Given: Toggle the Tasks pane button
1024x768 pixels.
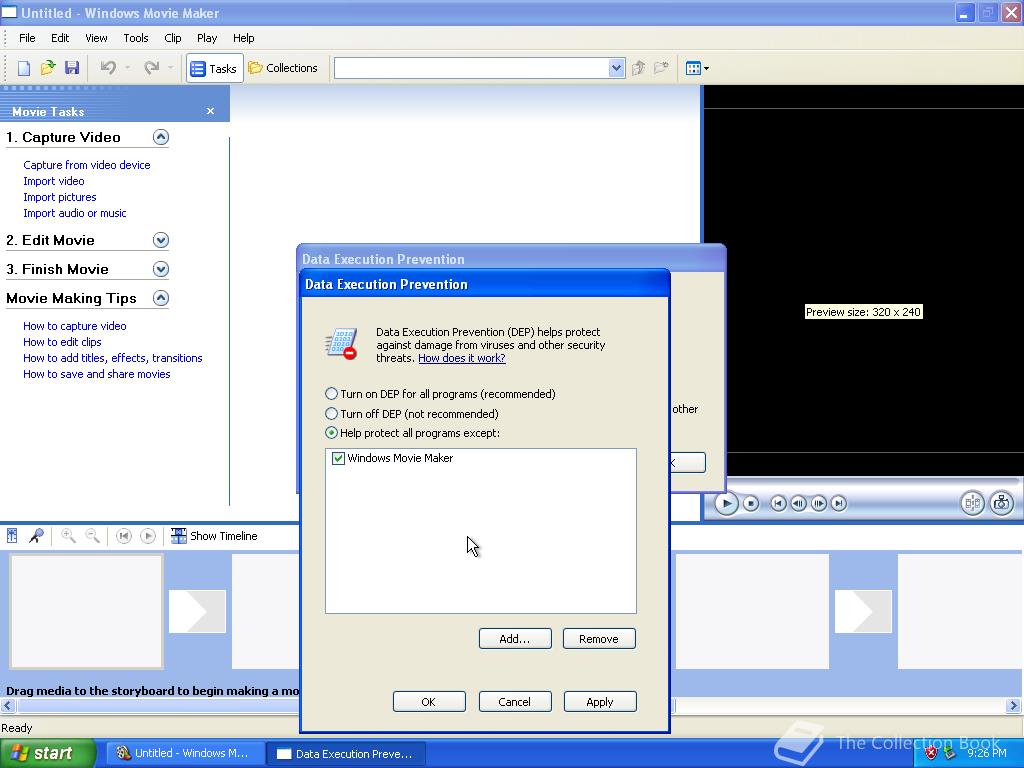Looking at the screenshot, I should click(x=214, y=68).
